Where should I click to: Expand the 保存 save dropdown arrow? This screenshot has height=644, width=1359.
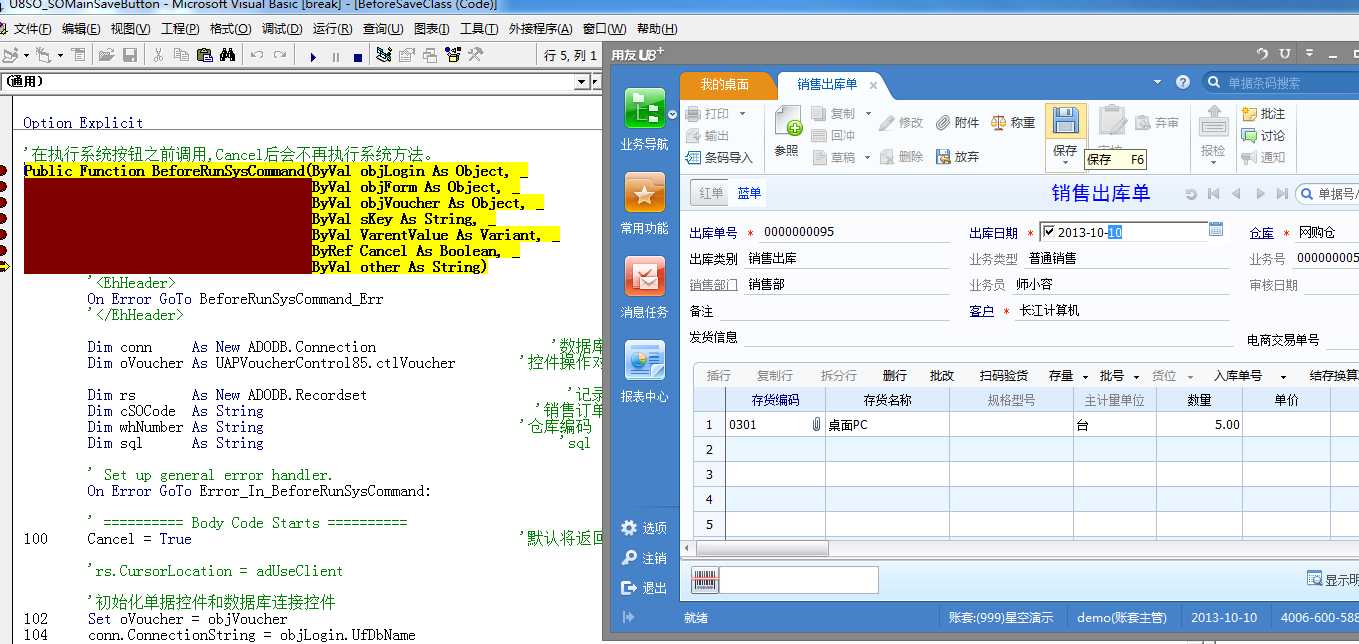coord(1066,164)
